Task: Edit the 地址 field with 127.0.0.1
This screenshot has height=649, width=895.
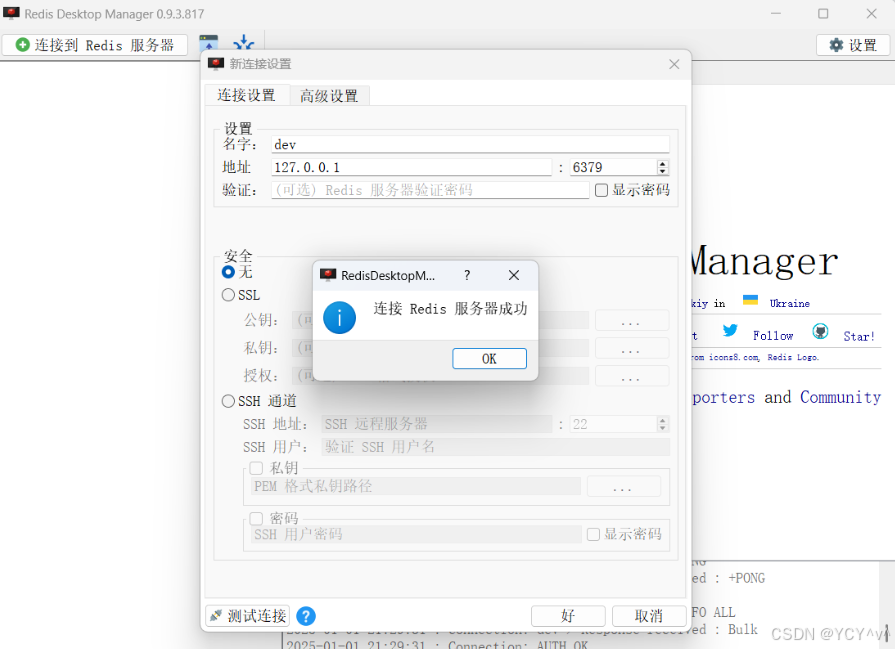Action: coord(412,167)
